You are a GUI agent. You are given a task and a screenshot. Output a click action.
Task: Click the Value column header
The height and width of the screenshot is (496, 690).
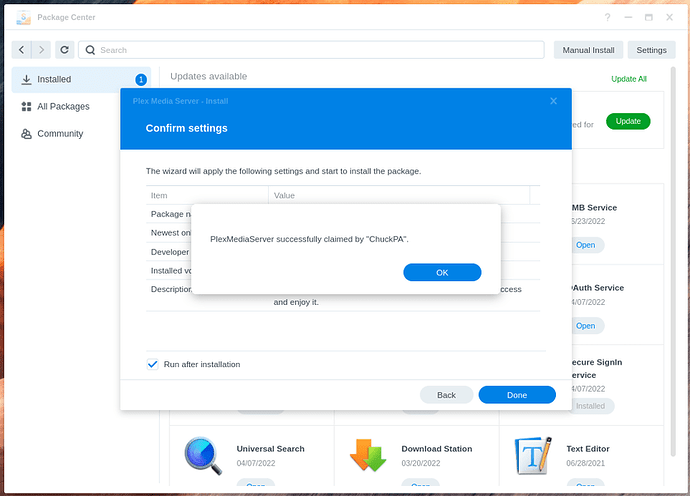[x=399, y=195]
